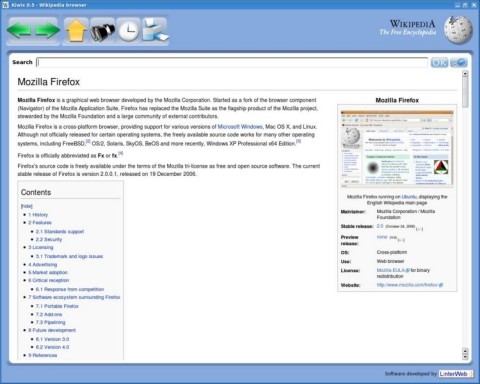
Task: Focus the Search text field
Action: click(x=232, y=62)
